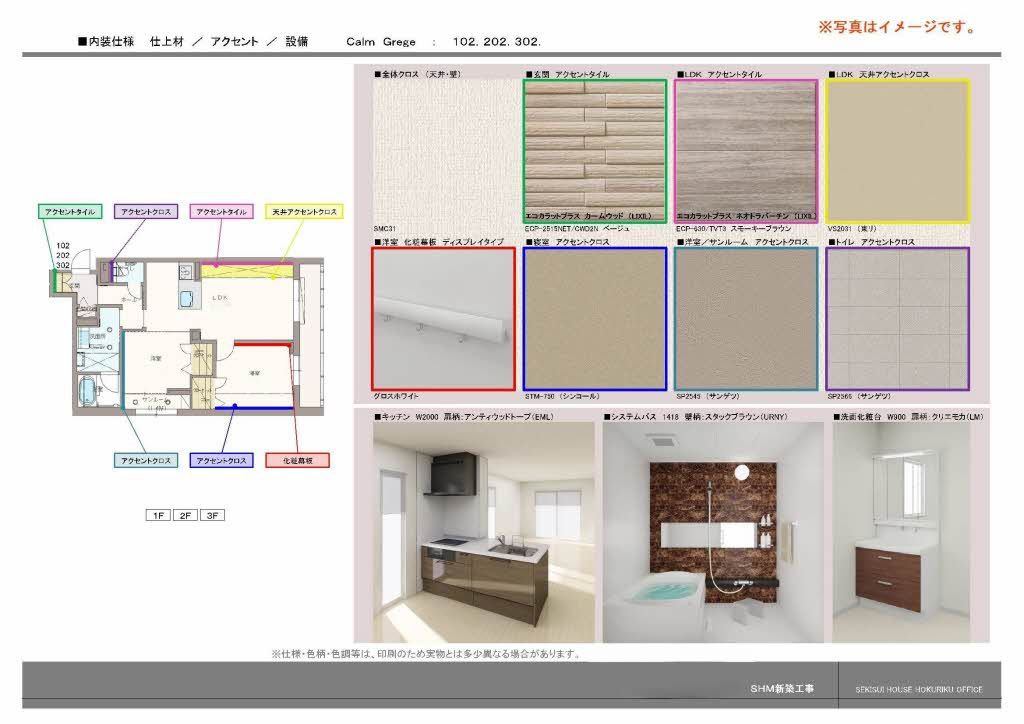The image size is (1024, 724).
Task: Click the yellow 天井アクセントクロス label
Action: pos(304,212)
